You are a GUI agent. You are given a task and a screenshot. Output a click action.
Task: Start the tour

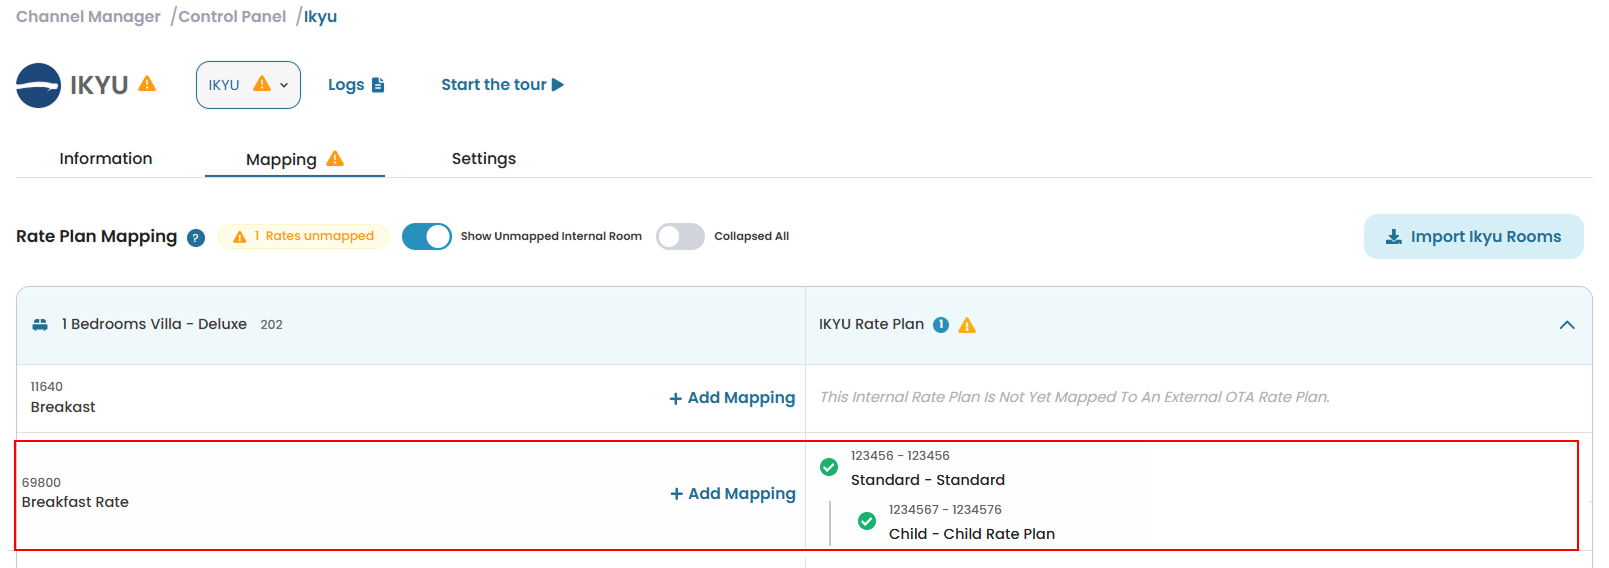pos(502,85)
